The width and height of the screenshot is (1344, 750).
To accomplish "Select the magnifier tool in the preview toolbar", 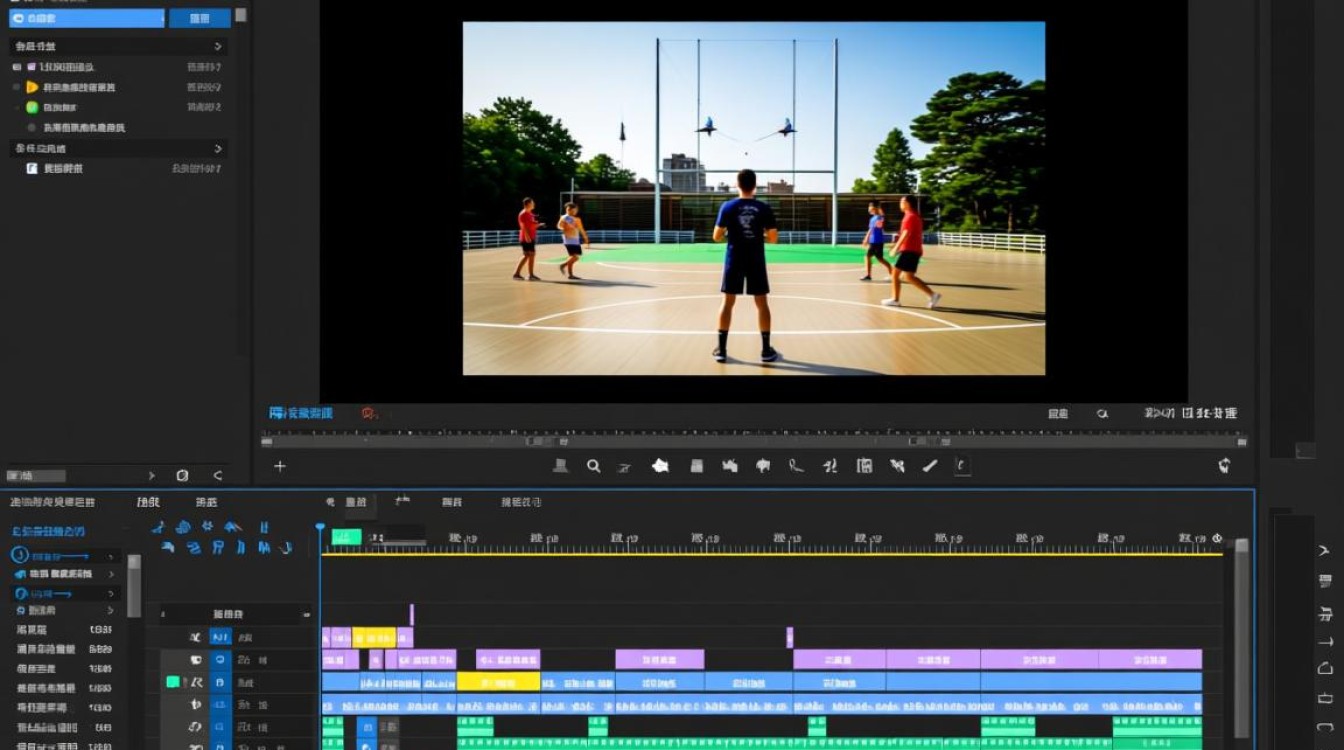I will [x=593, y=465].
